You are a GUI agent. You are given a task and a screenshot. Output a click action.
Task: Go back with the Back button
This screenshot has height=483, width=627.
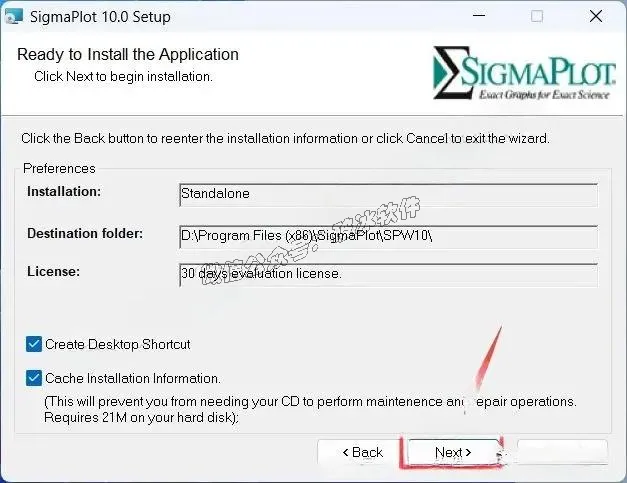click(x=362, y=452)
